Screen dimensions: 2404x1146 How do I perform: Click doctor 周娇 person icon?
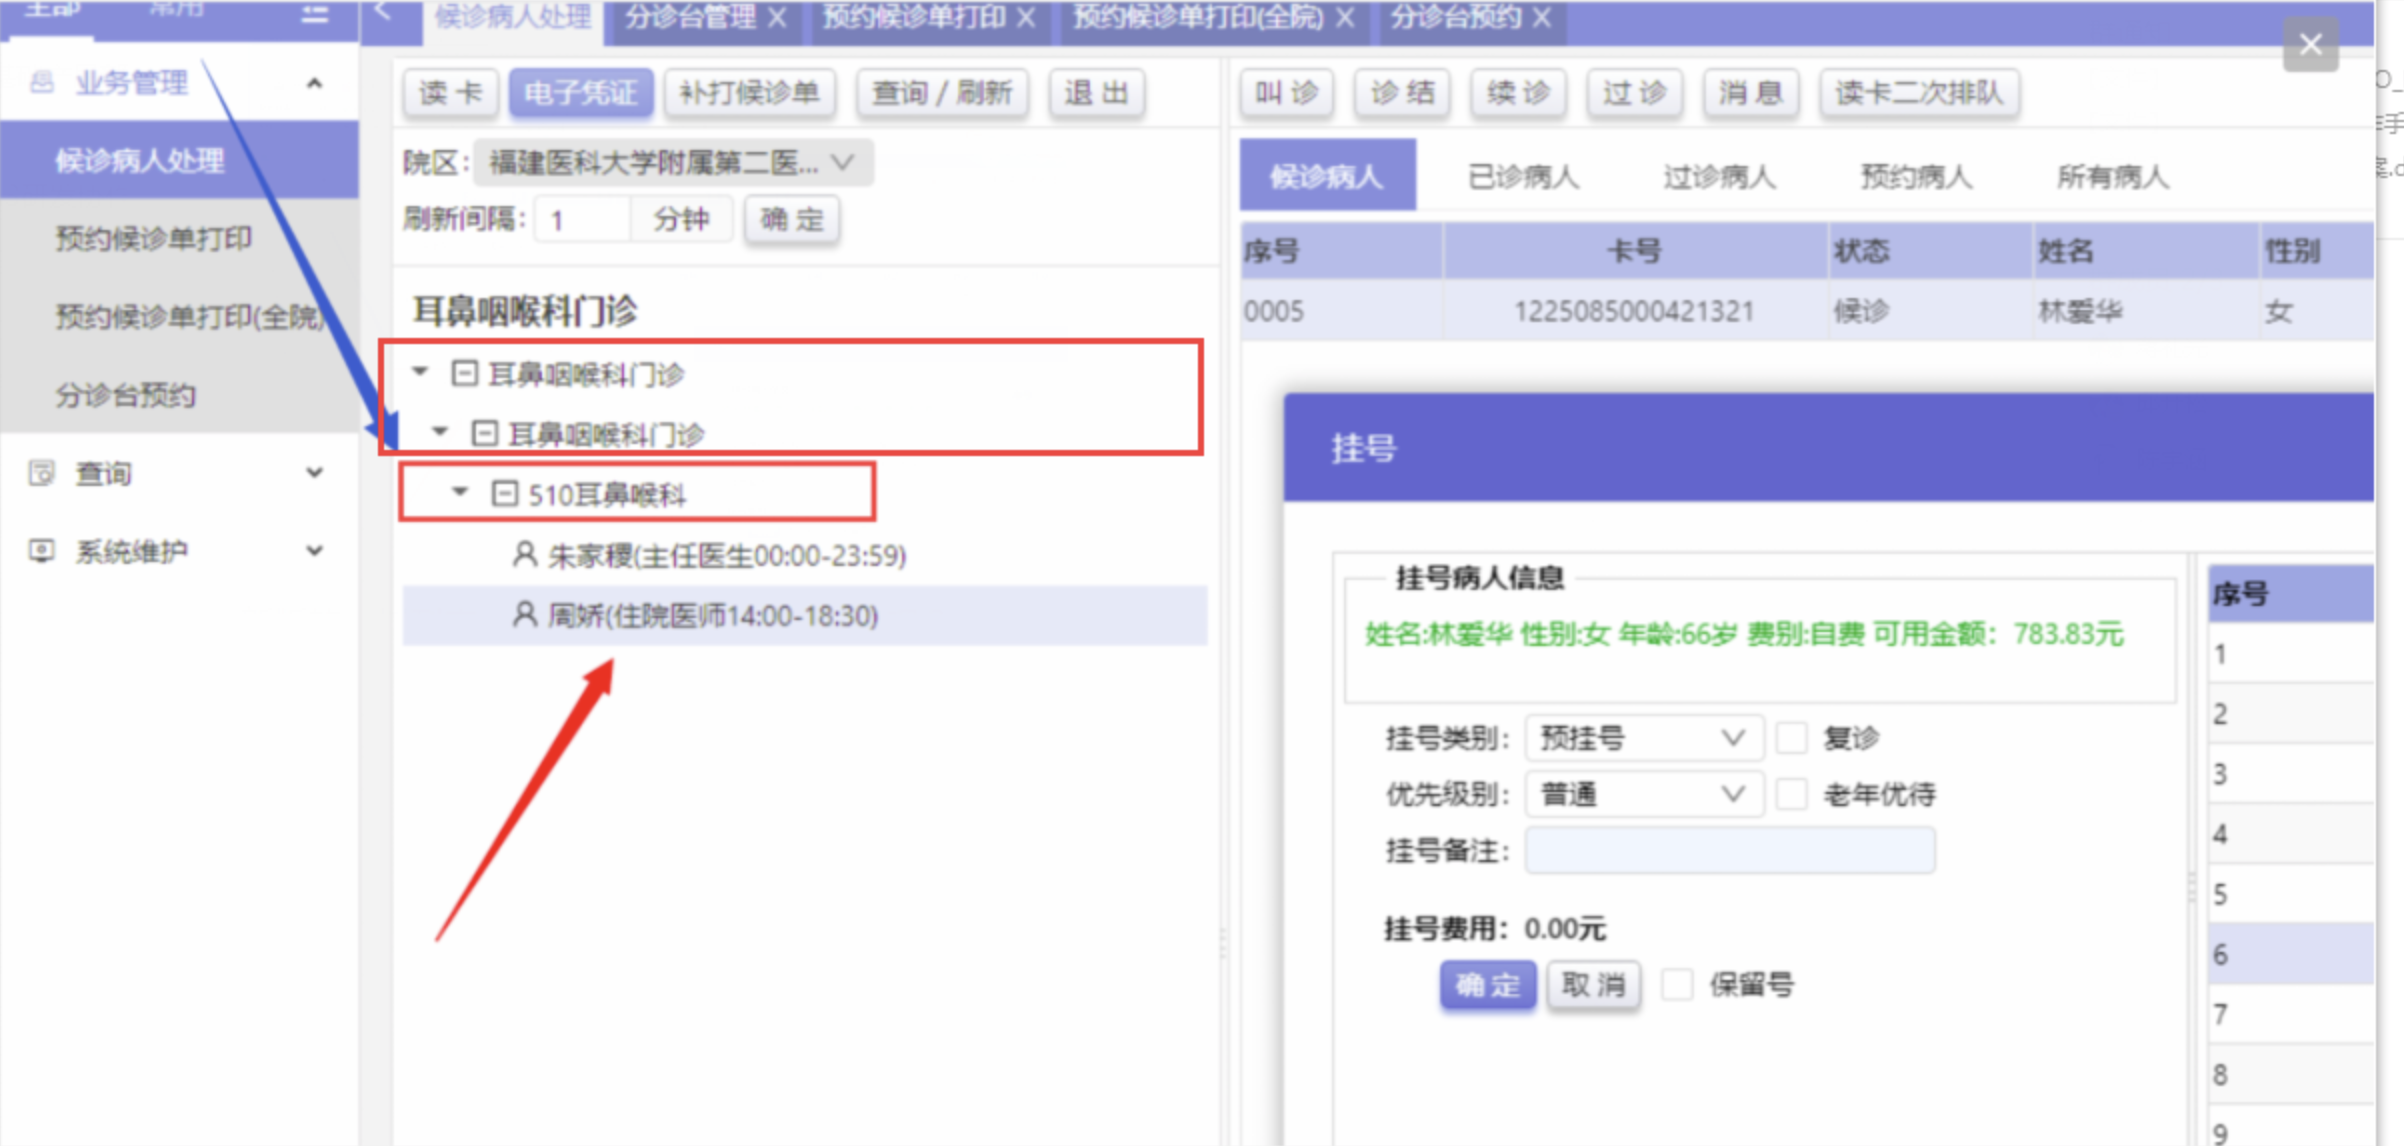(524, 614)
